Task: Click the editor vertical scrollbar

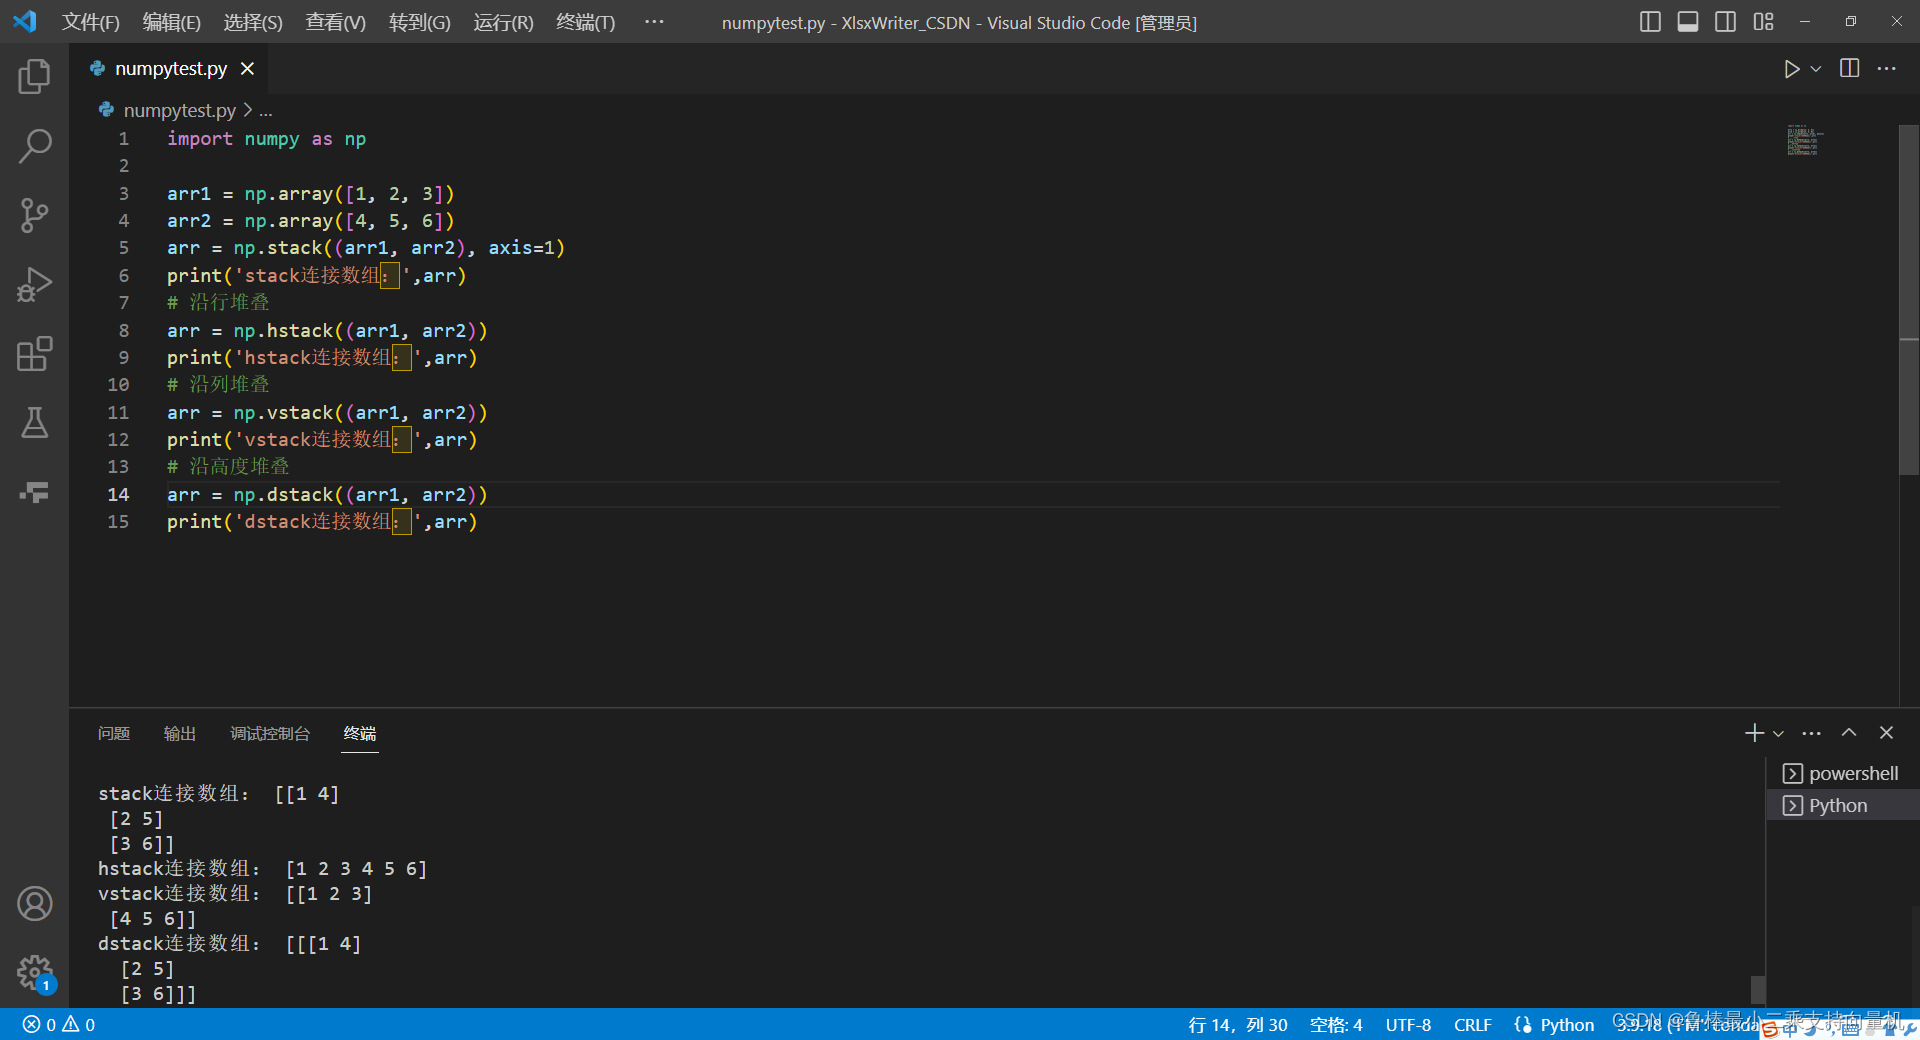Action: 1909,300
